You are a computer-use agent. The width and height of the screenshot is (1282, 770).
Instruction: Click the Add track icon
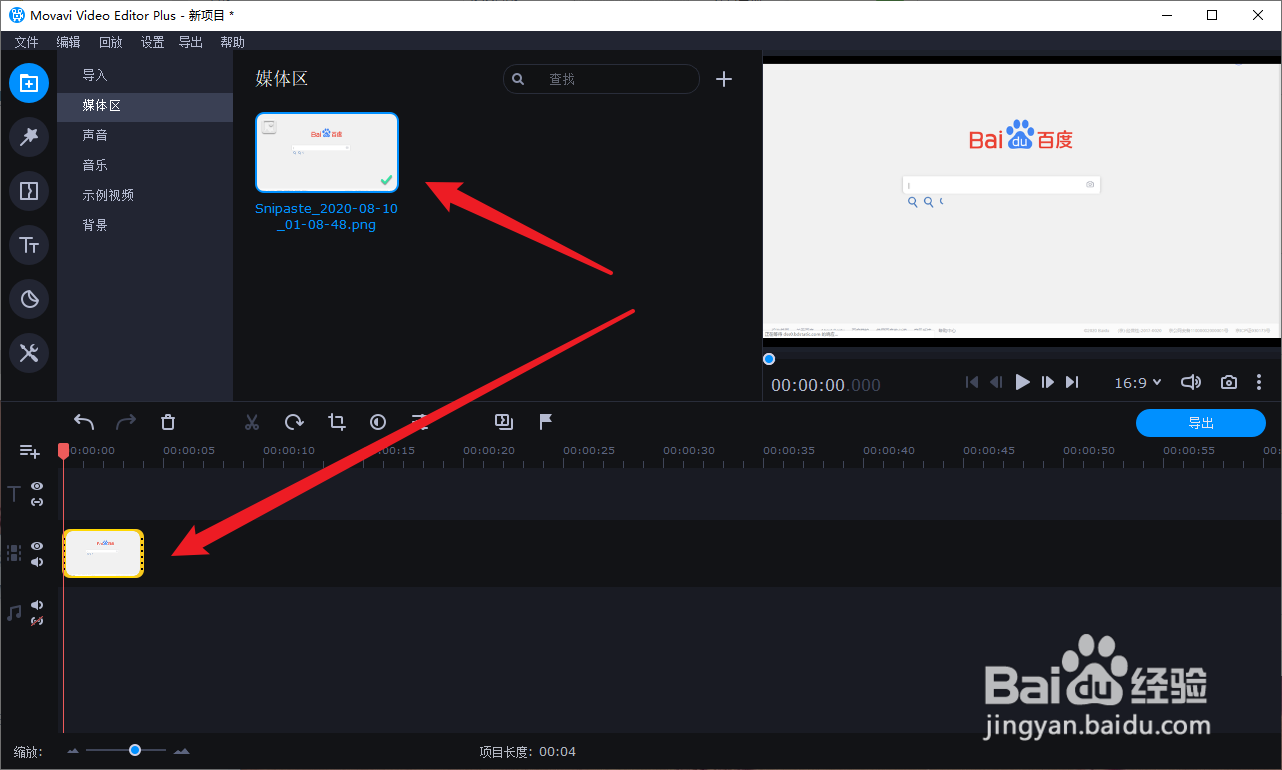pyautogui.click(x=29, y=452)
